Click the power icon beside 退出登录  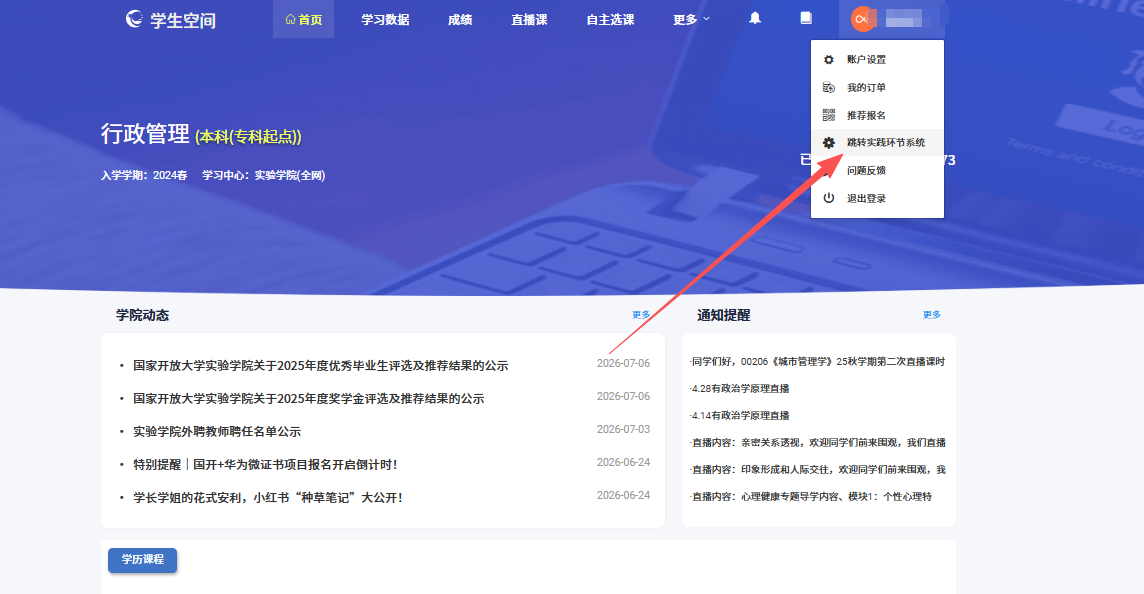coord(829,198)
